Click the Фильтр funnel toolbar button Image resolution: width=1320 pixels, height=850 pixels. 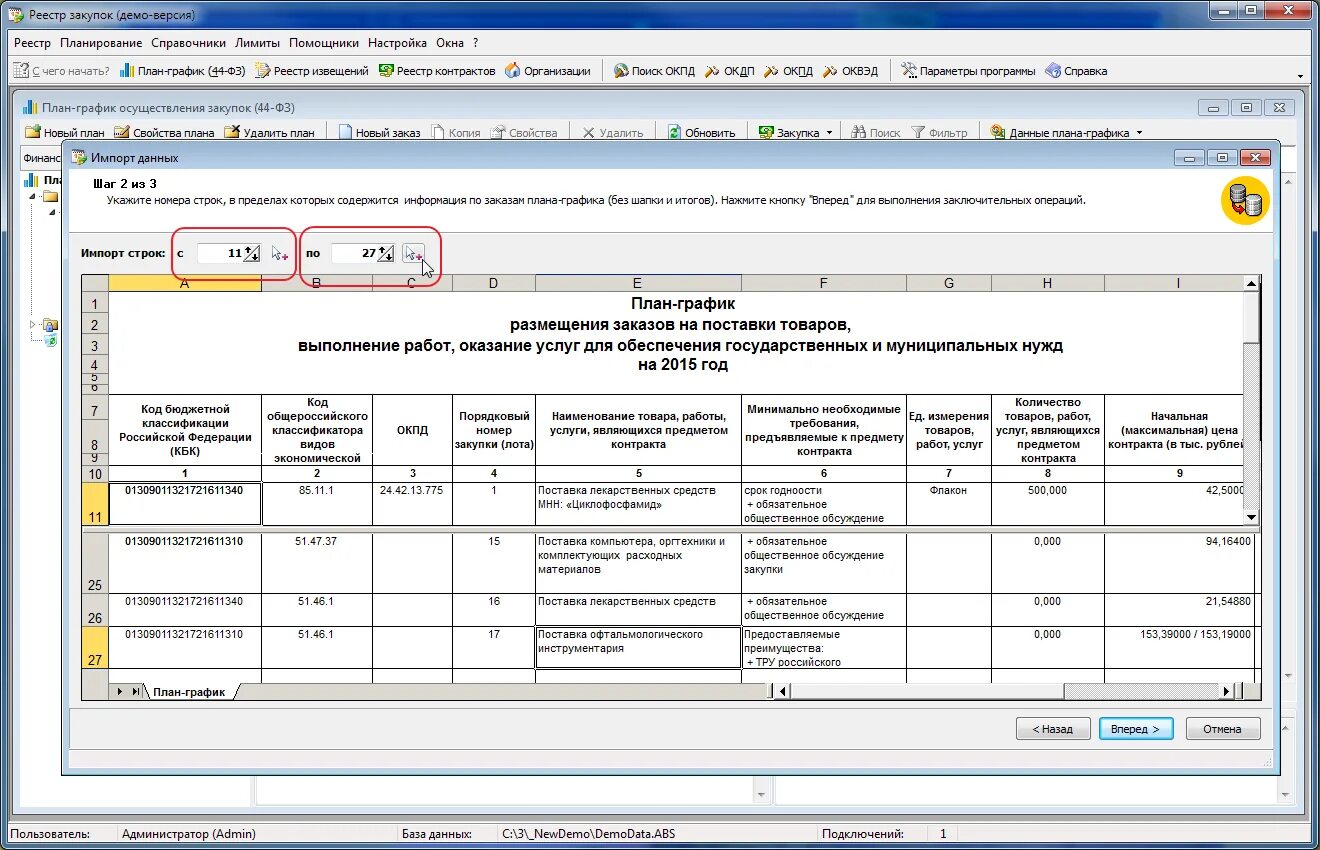[939, 132]
